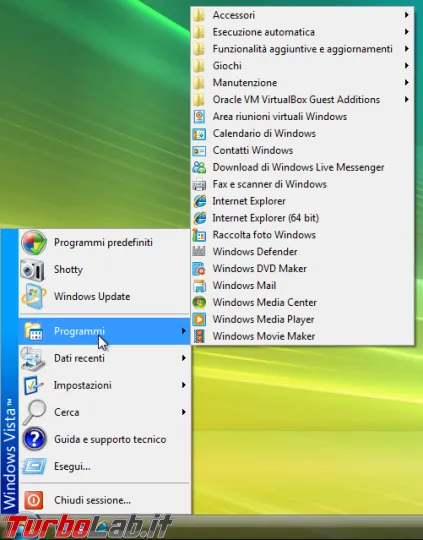Image resolution: width=423 pixels, height=540 pixels.
Task: Select Esecuzione automatica in the programs list
Action: click(302, 32)
